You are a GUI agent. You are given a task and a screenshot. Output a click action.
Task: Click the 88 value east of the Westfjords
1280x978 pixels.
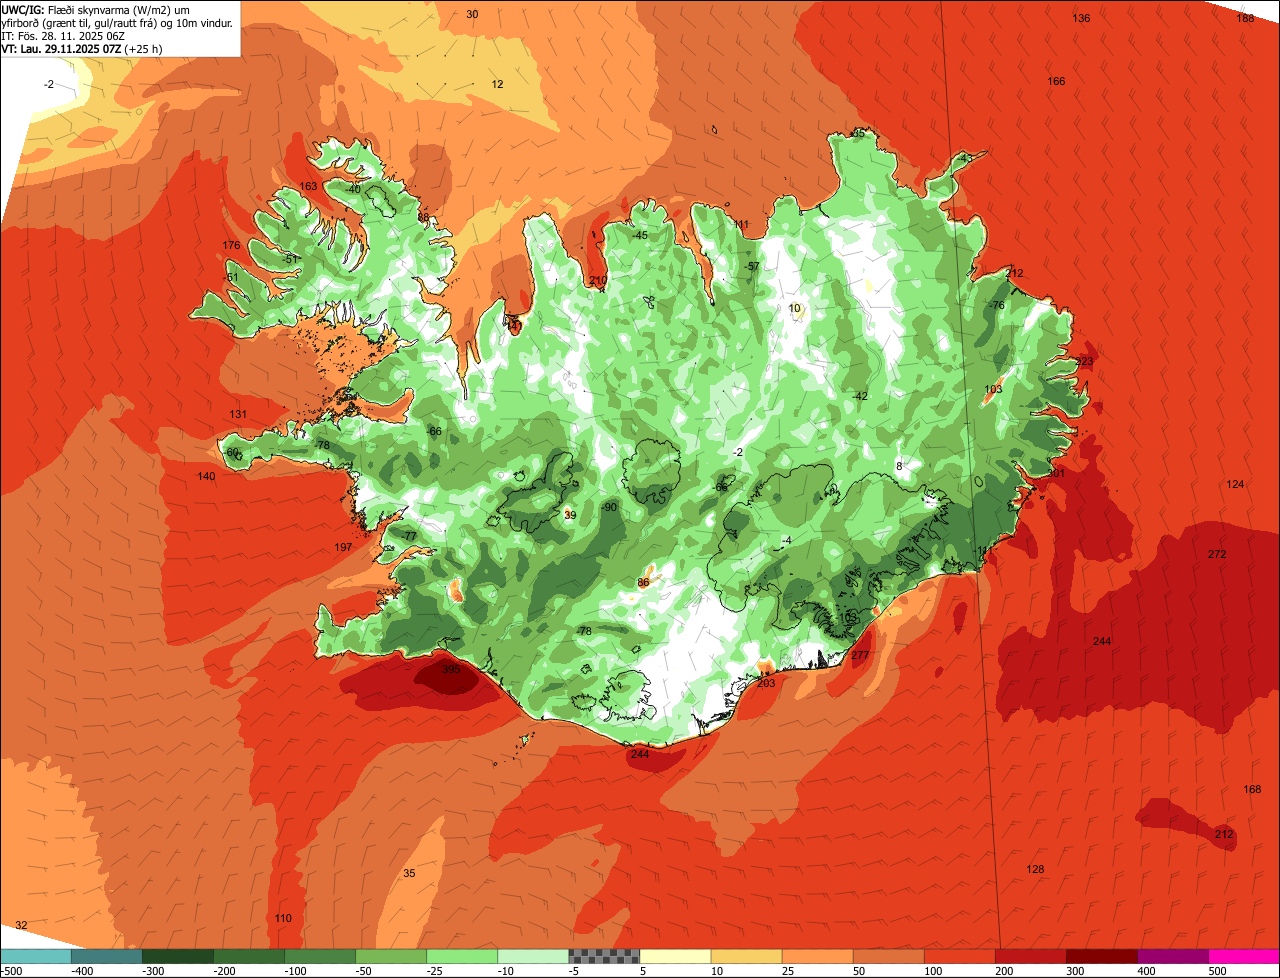click(423, 217)
